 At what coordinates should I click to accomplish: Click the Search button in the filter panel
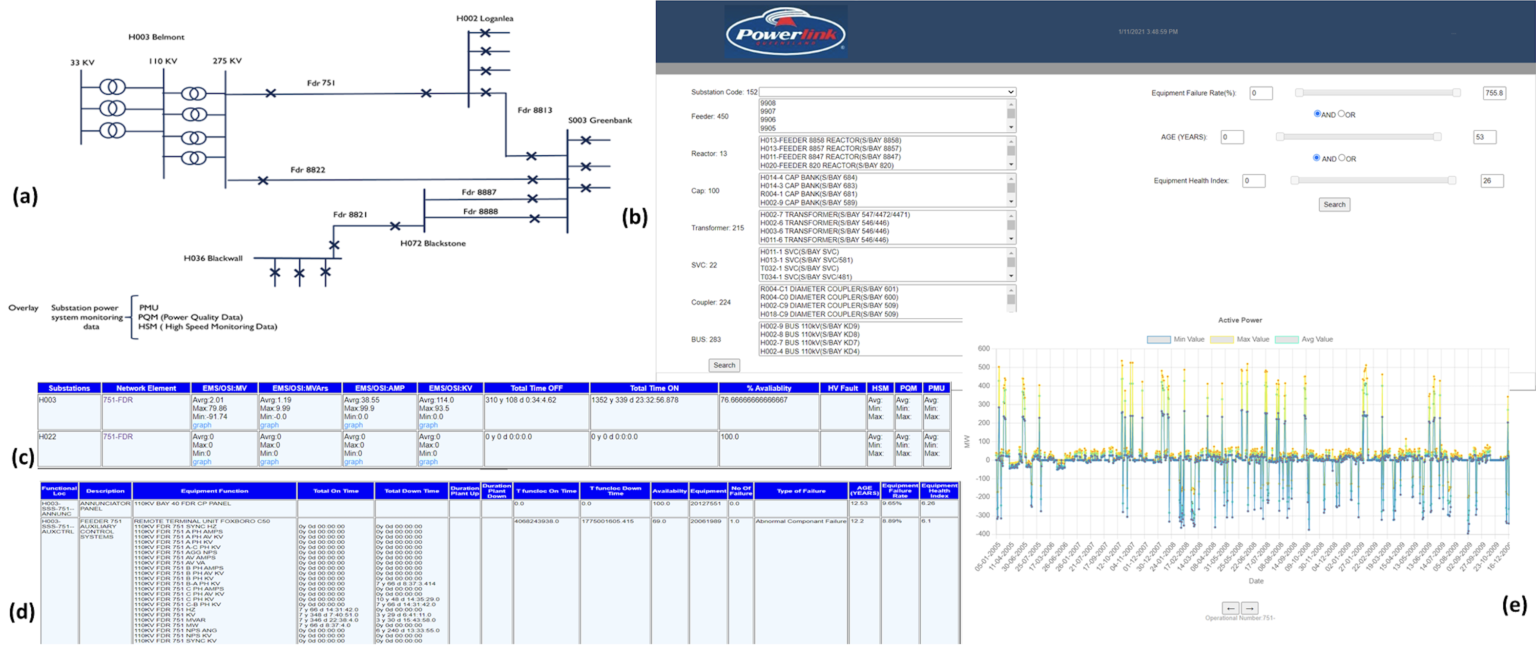click(1334, 204)
